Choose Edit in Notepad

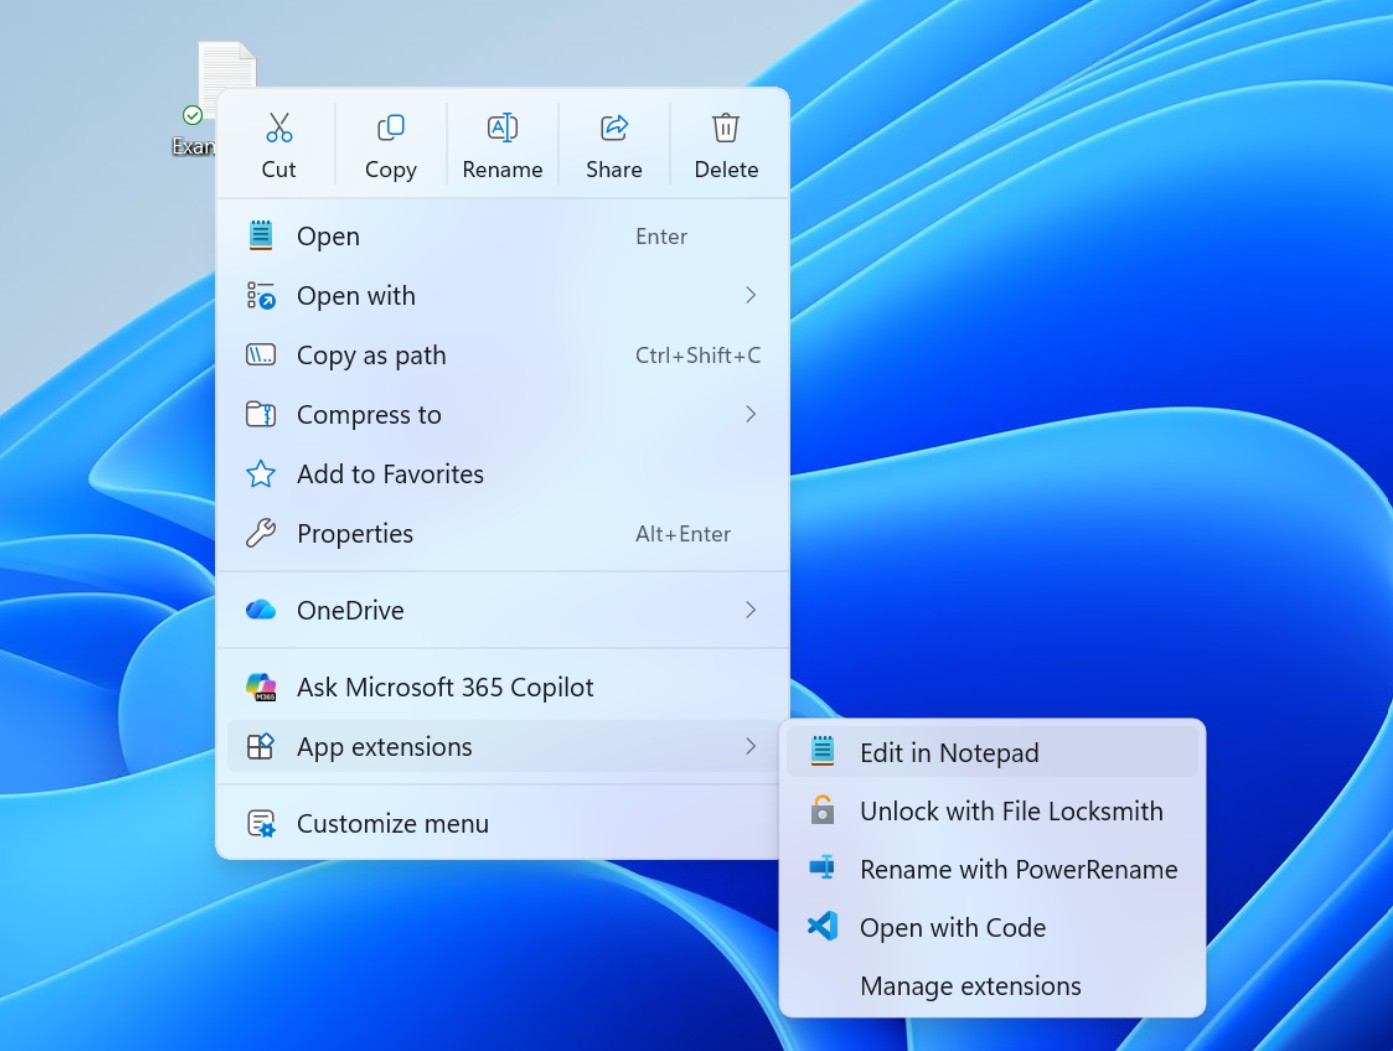(992, 752)
